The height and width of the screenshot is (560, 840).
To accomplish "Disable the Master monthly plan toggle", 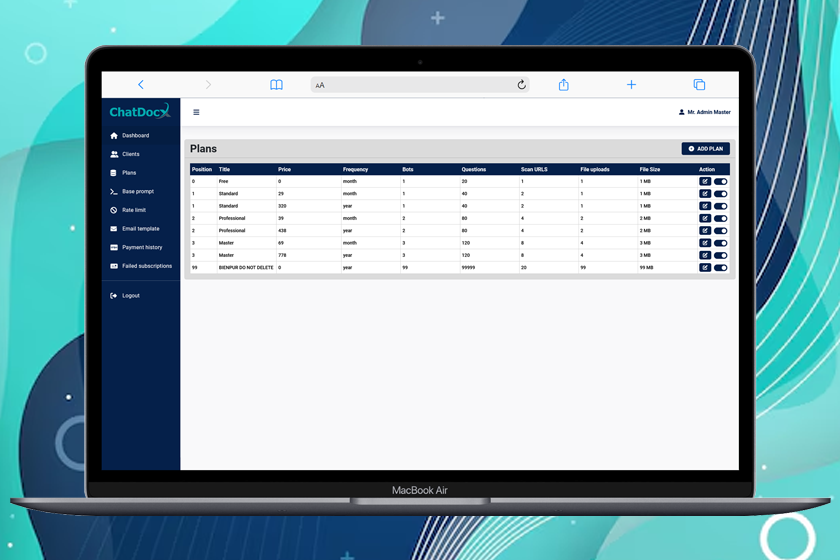I will coord(720,243).
